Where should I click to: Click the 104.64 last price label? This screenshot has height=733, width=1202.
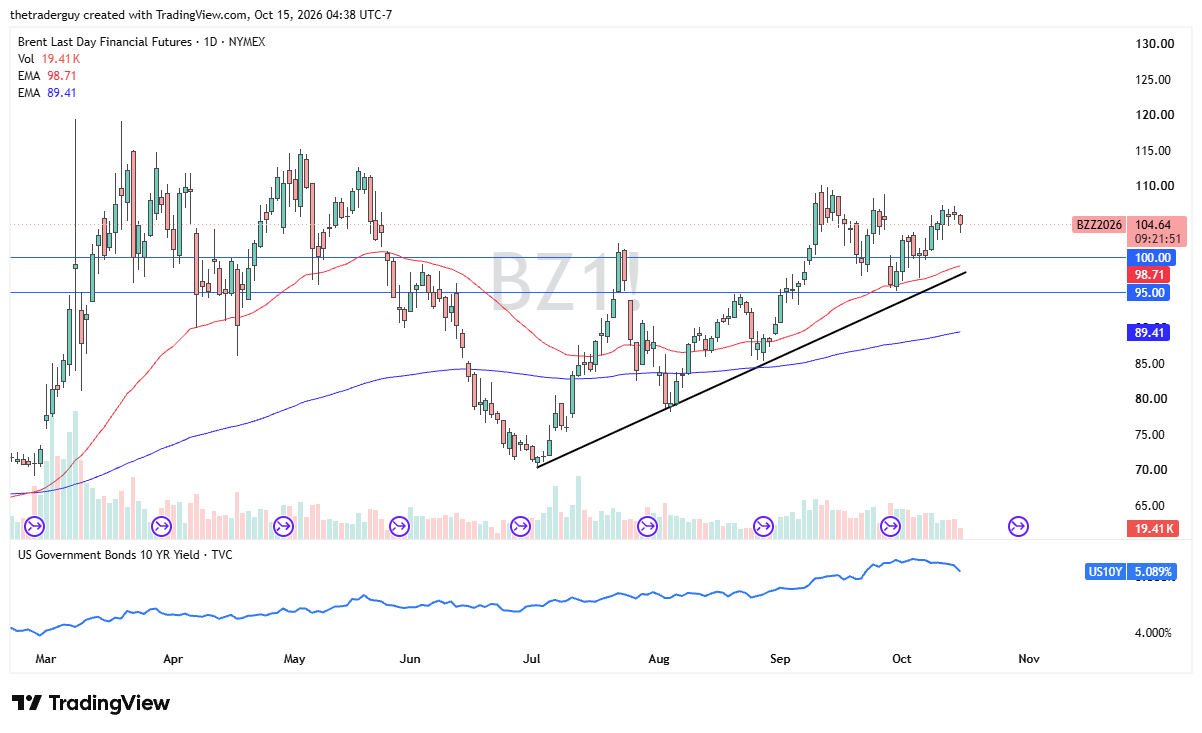pos(1154,225)
